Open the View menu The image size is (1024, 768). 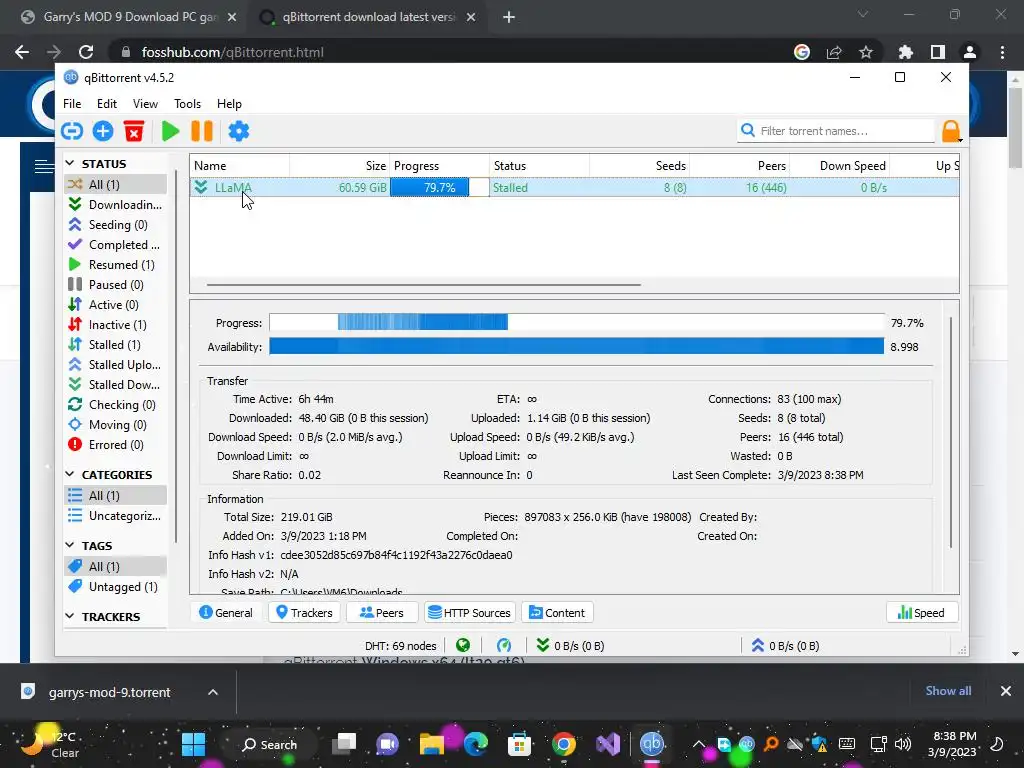pos(145,104)
